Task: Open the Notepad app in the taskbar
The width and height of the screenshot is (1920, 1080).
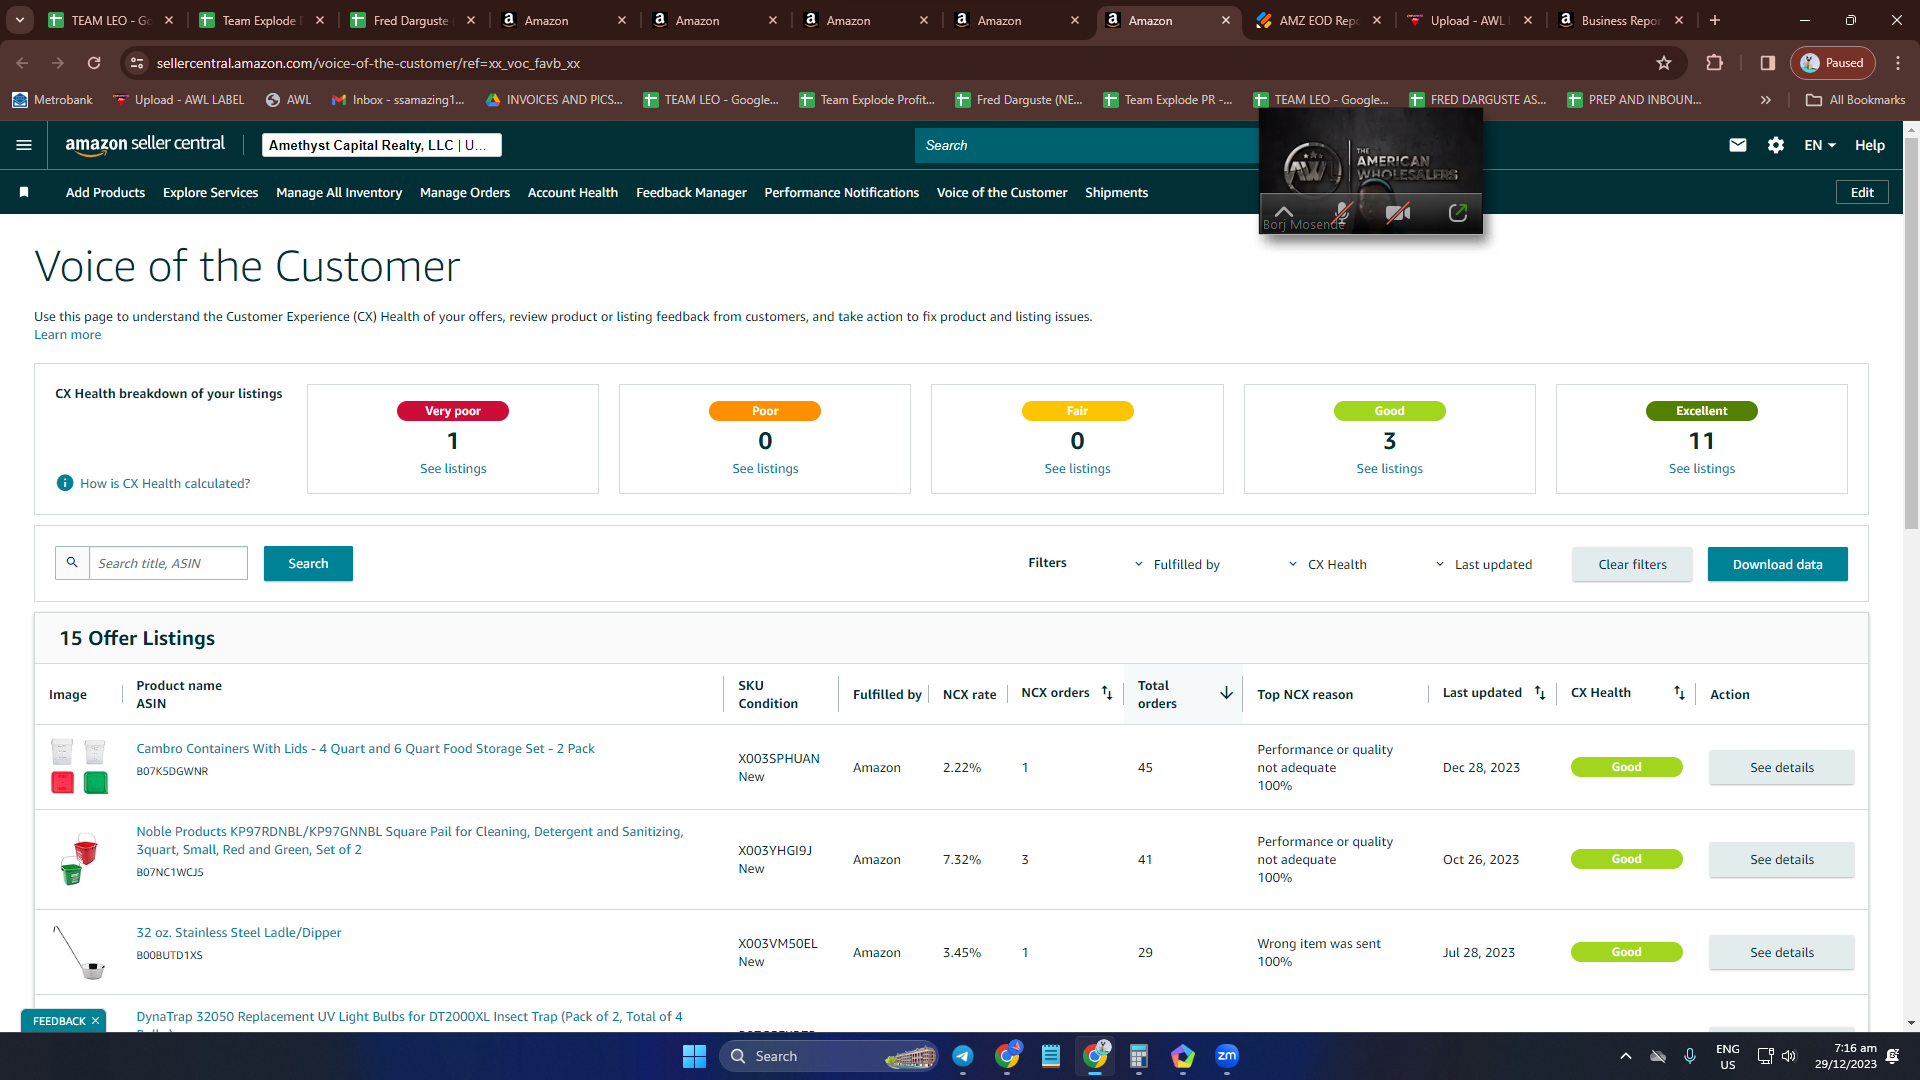Action: [1051, 1056]
